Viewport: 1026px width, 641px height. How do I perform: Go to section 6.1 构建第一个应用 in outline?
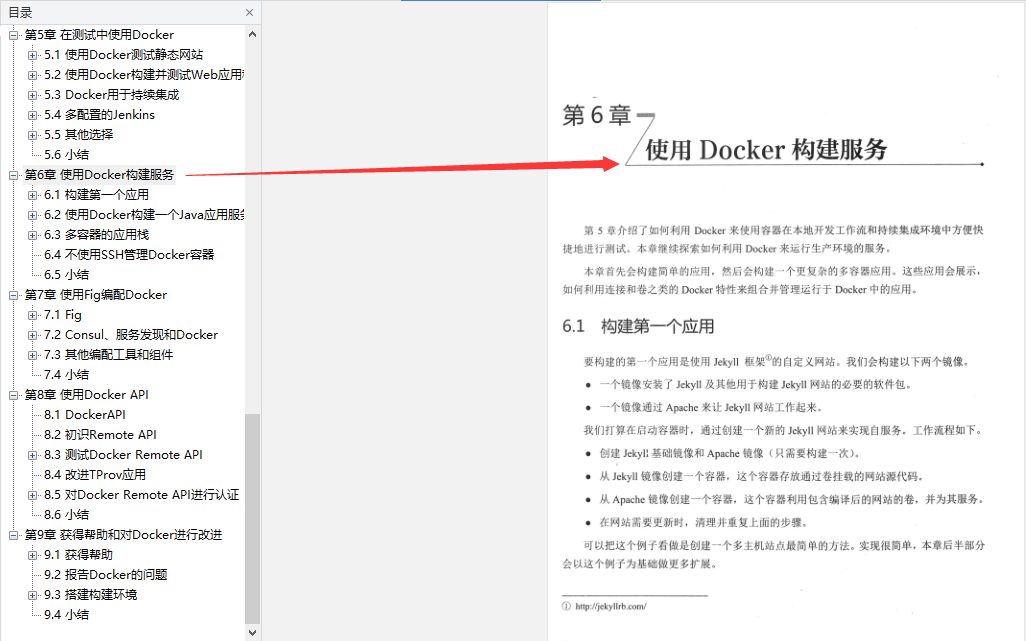[x=96, y=195]
